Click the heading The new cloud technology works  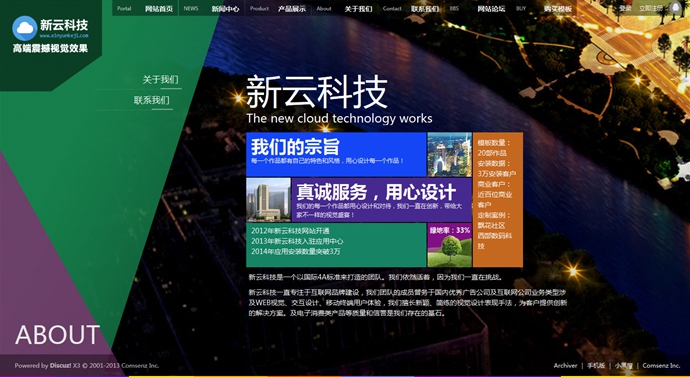[339, 118]
